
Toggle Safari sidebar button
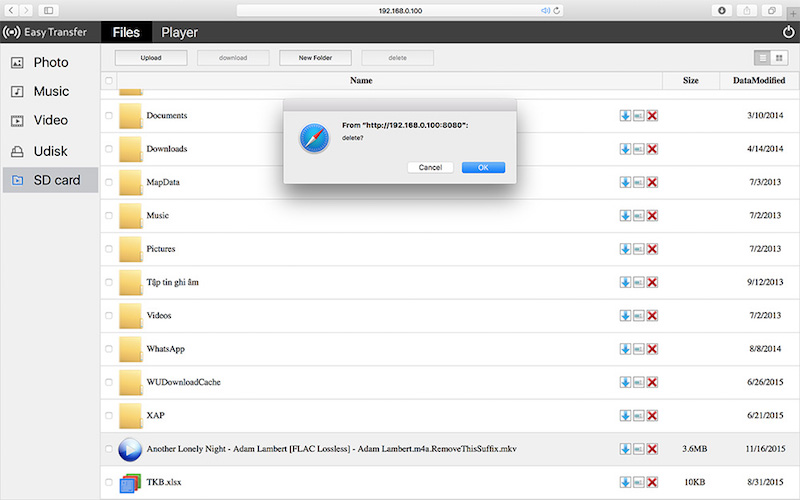coord(48,10)
